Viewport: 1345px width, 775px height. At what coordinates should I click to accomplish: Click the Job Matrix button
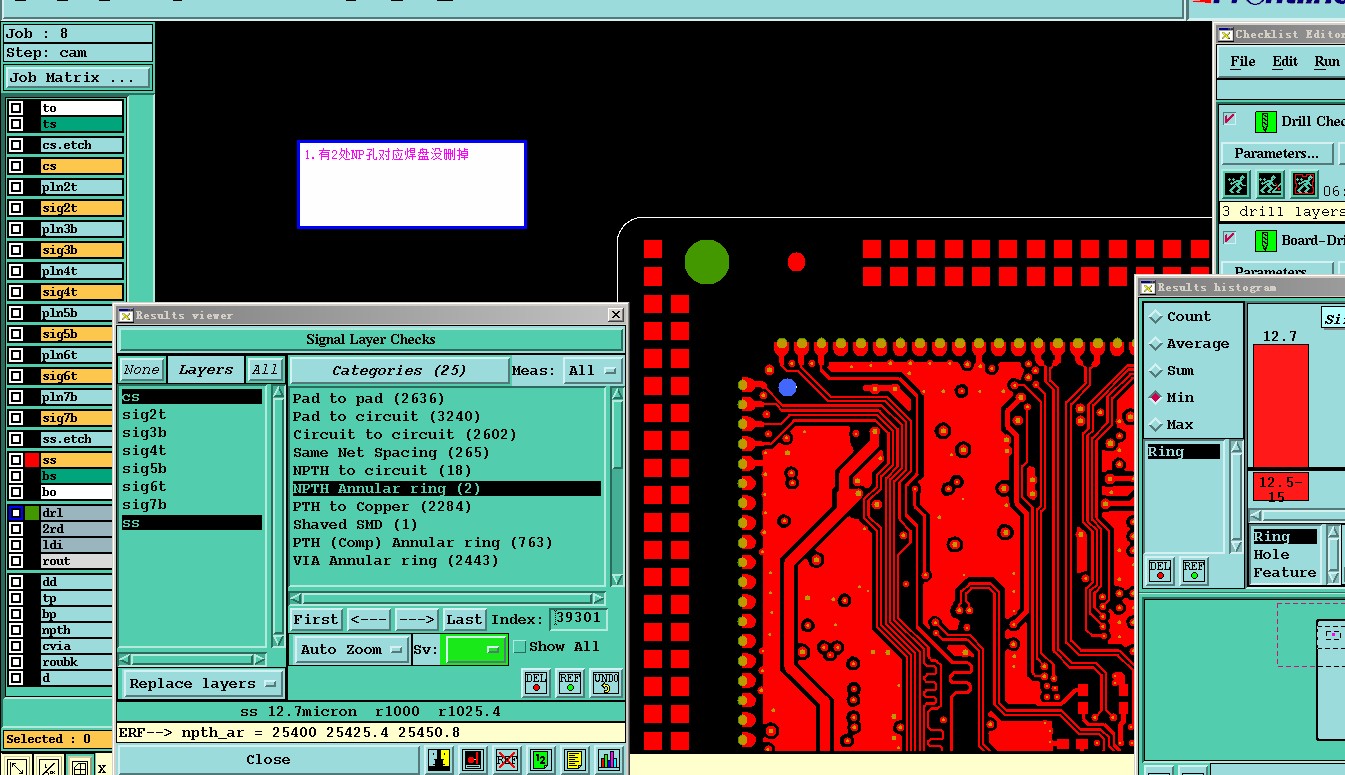coord(78,77)
